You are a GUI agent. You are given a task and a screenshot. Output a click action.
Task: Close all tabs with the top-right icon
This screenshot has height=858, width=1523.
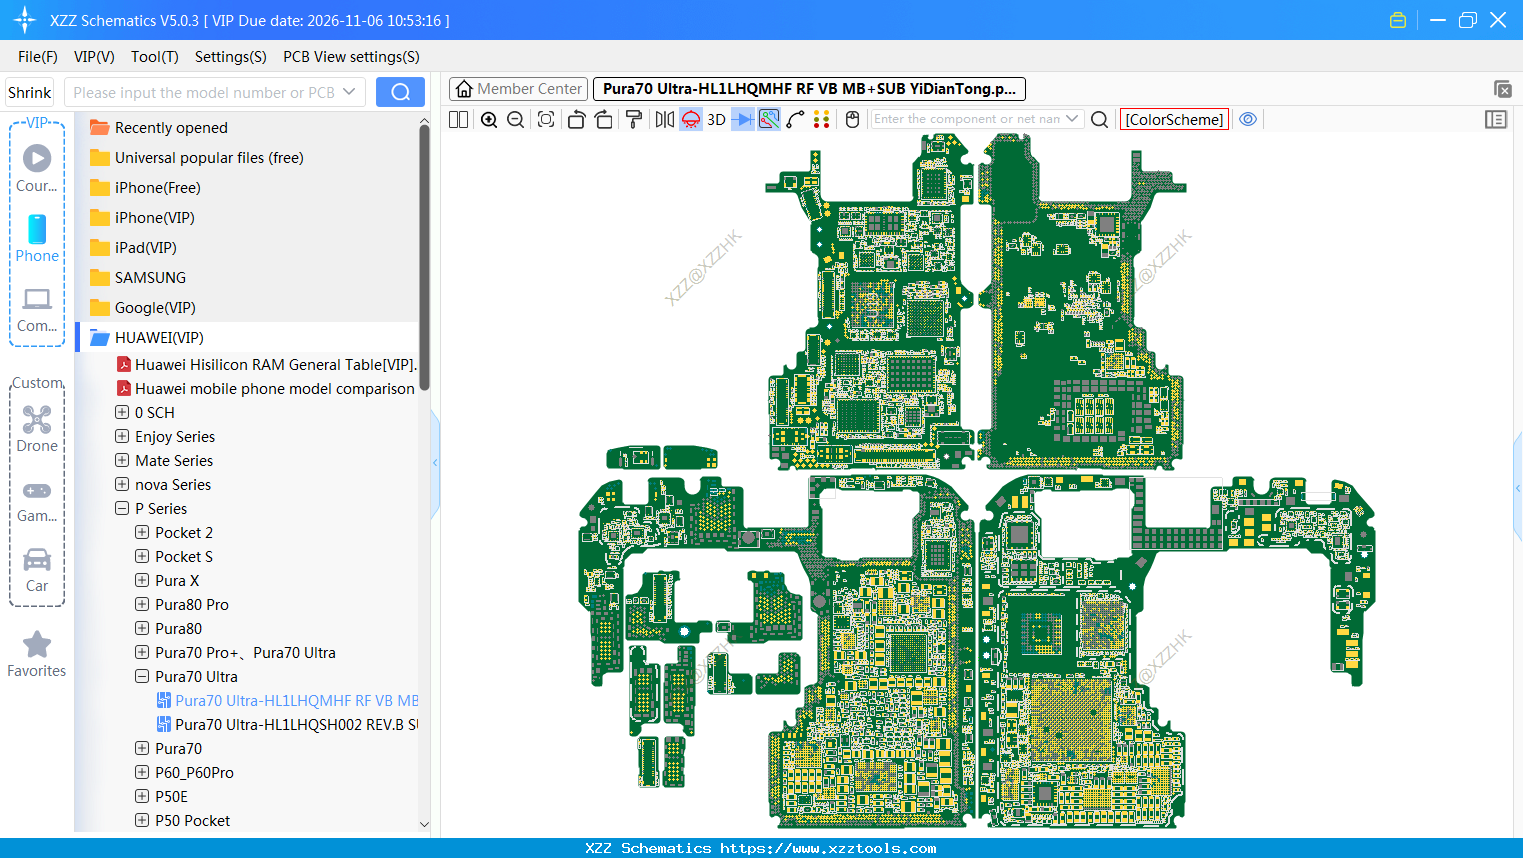[1502, 89]
